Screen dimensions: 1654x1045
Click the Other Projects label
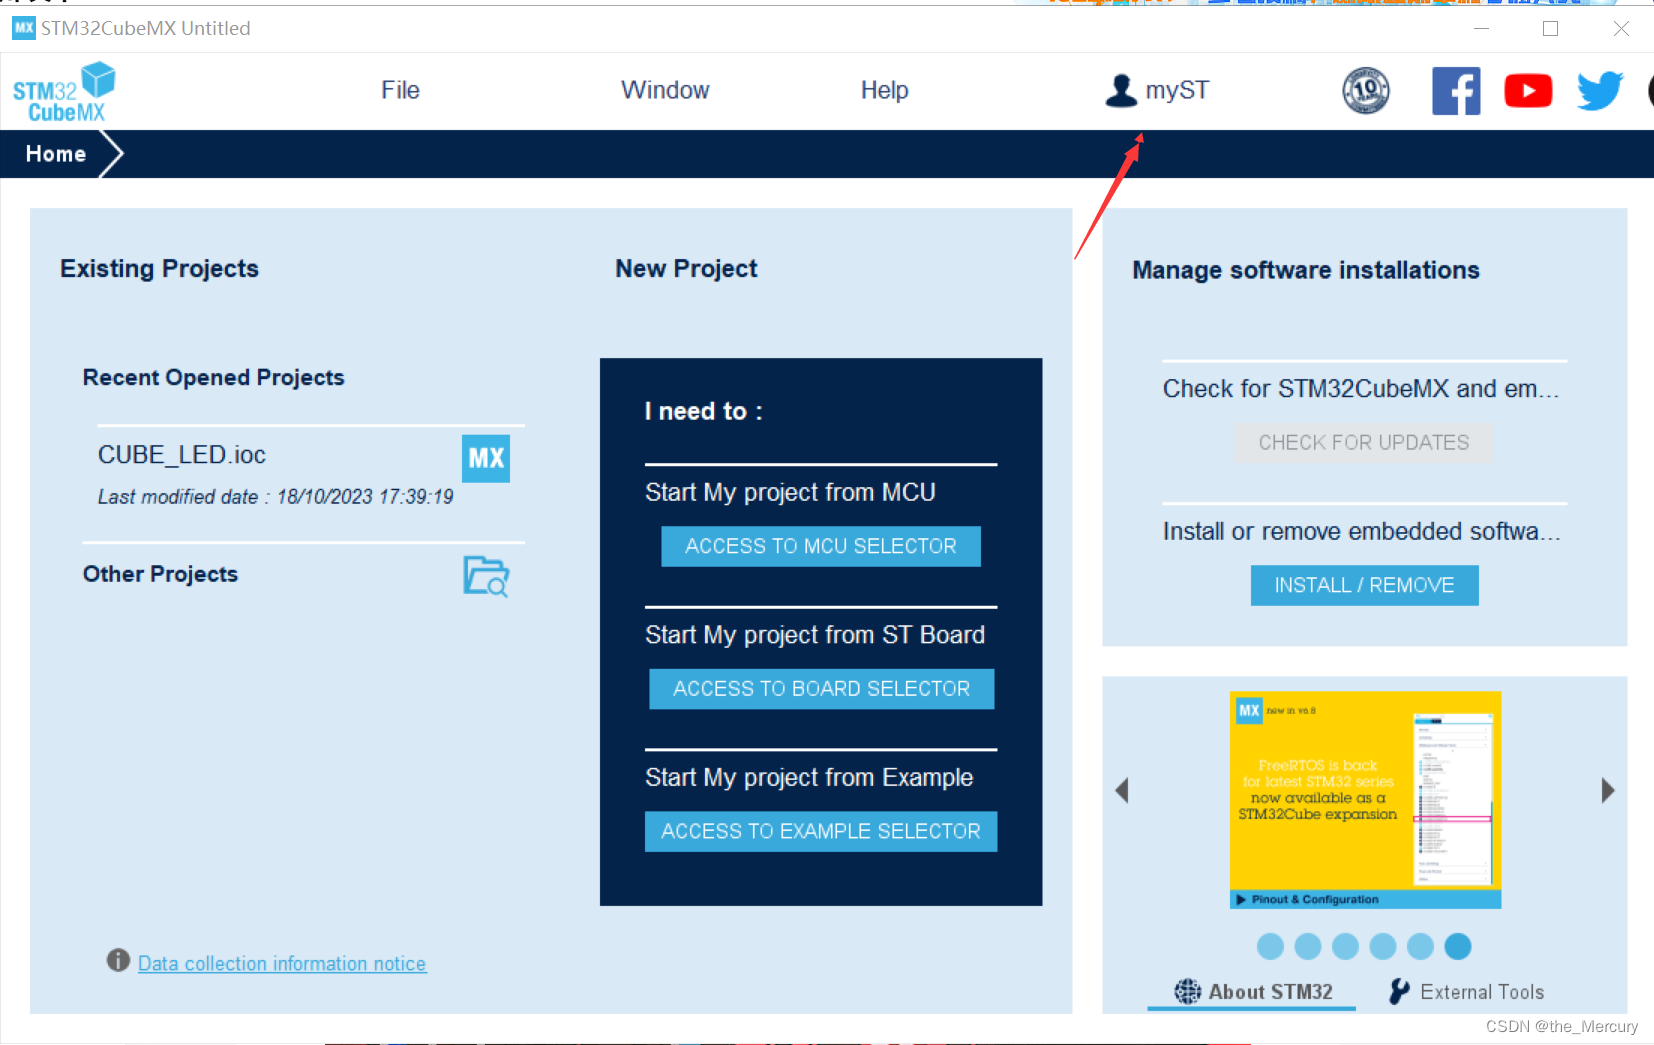pyautogui.click(x=160, y=574)
